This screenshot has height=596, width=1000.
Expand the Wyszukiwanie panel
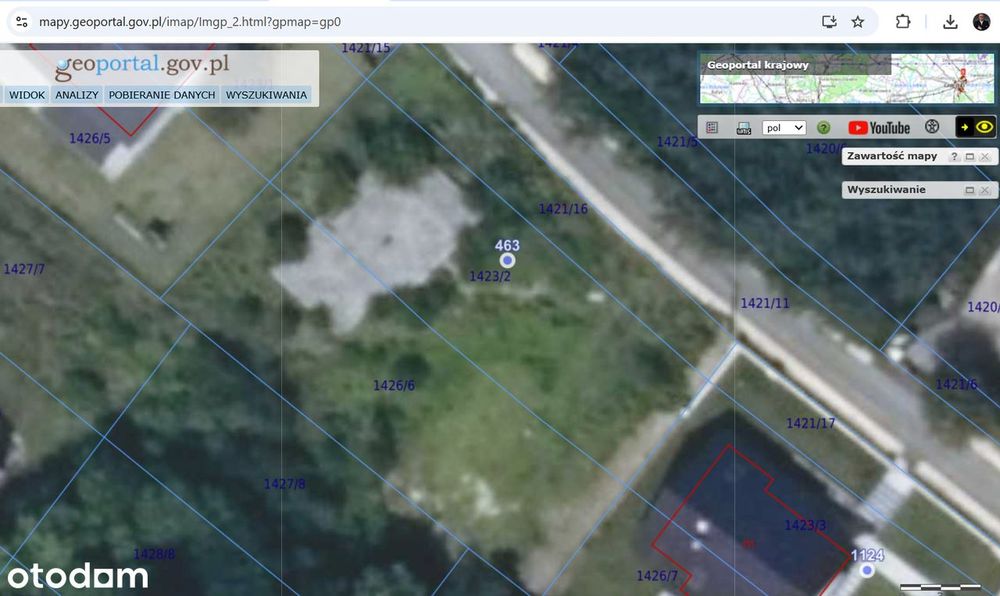click(x=969, y=190)
